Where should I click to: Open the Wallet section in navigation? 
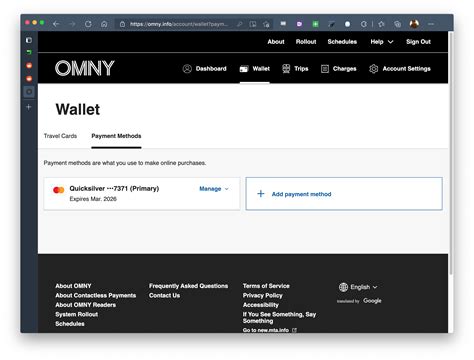pyautogui.click(x=255, y=69)
